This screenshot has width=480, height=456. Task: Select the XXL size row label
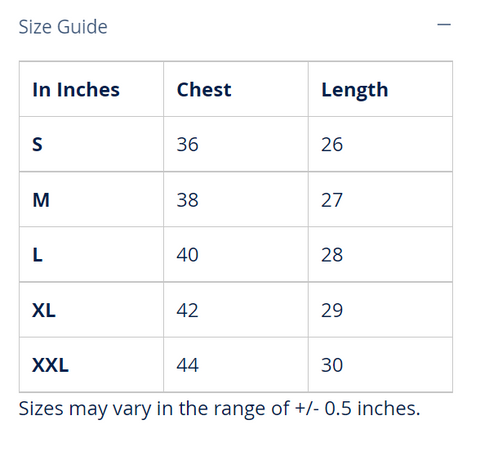(x=50, y=365)
